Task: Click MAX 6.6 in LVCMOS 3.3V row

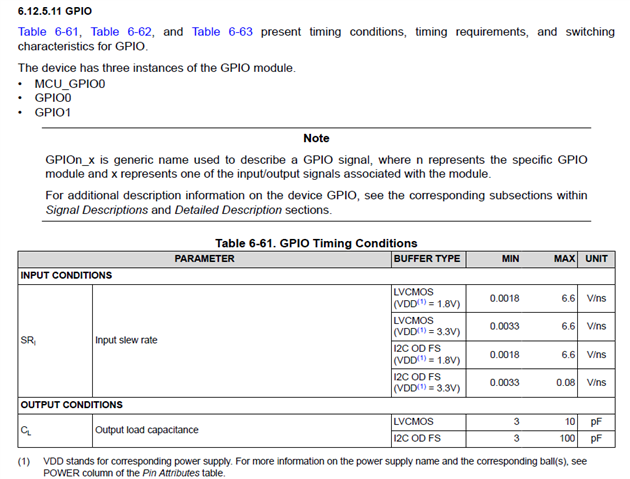Action: click(568, 326)
